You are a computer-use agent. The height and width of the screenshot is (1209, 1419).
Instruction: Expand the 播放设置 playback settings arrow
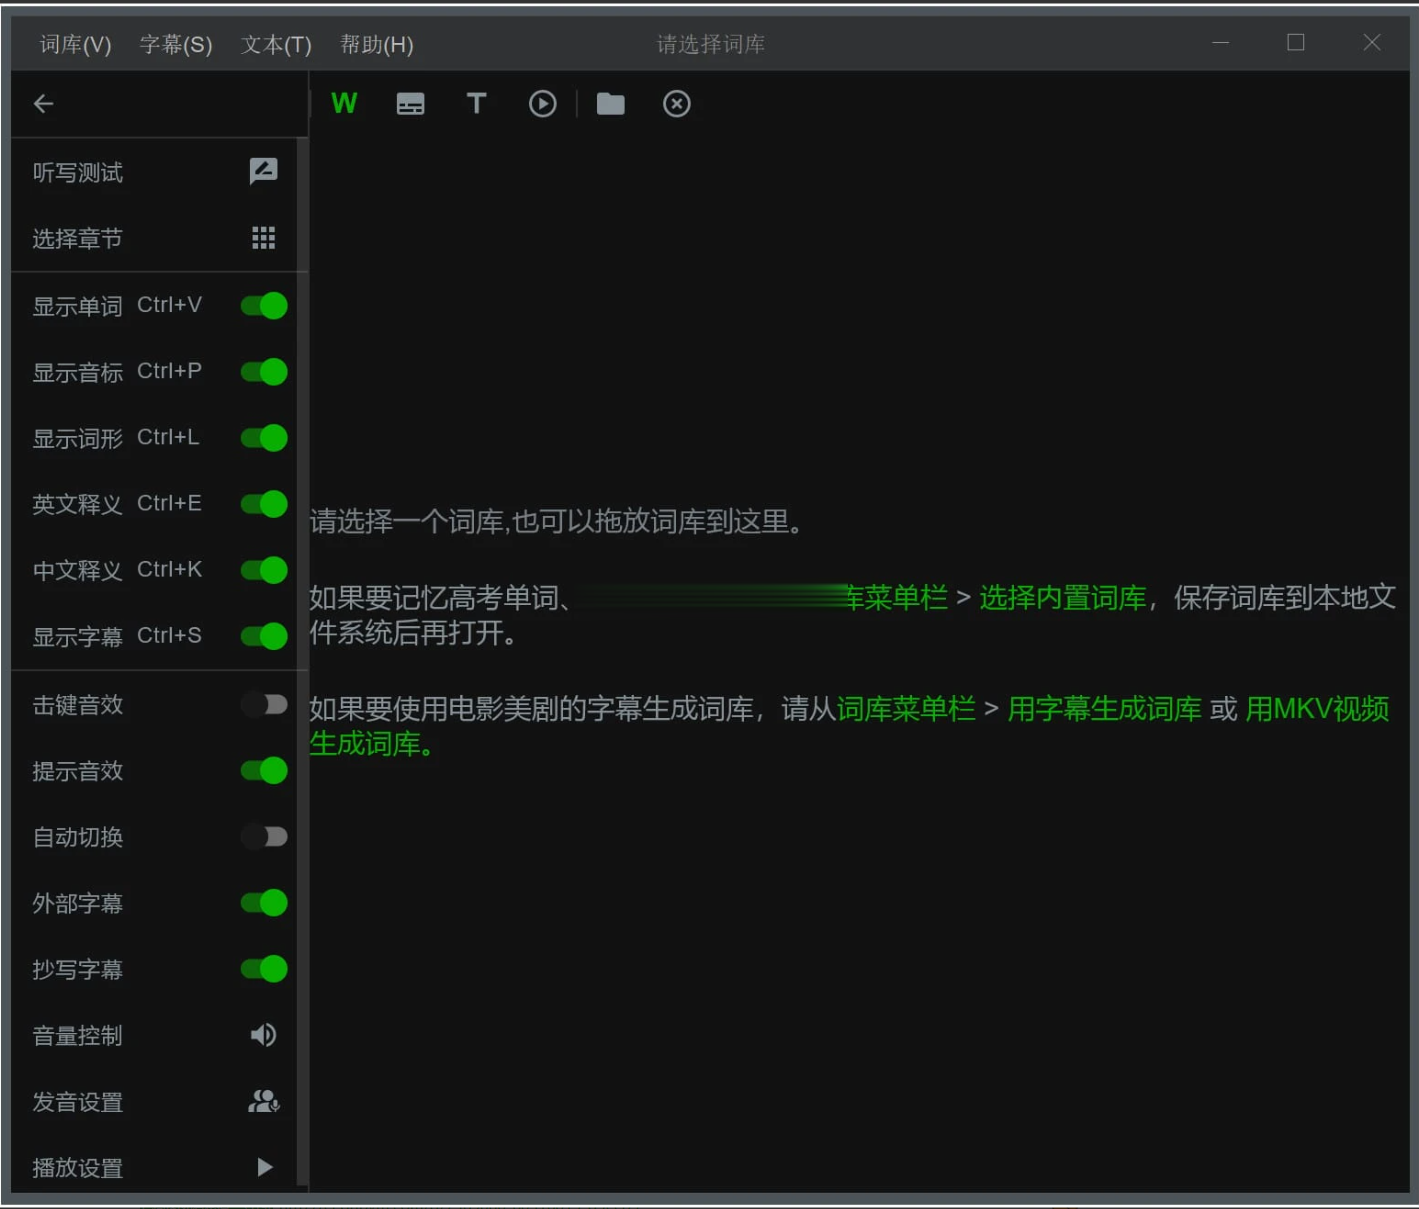264,1167
